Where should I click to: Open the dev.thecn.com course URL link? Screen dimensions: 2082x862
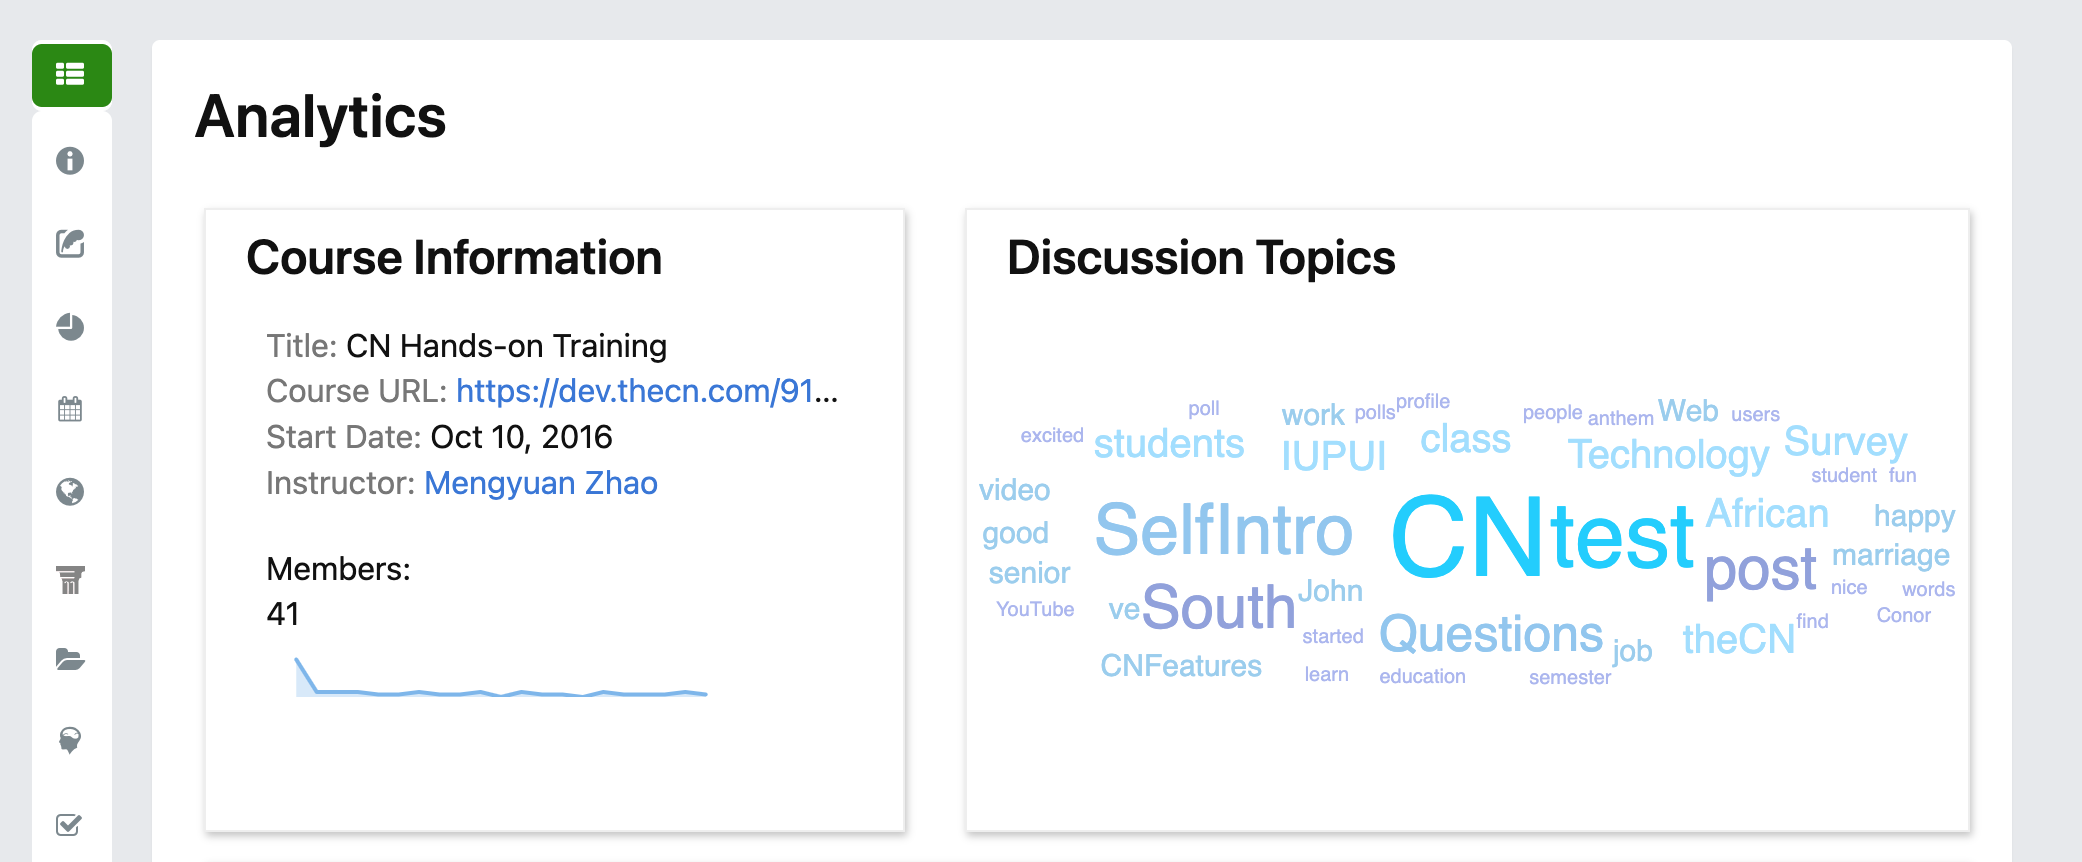[x=647, y=391]
